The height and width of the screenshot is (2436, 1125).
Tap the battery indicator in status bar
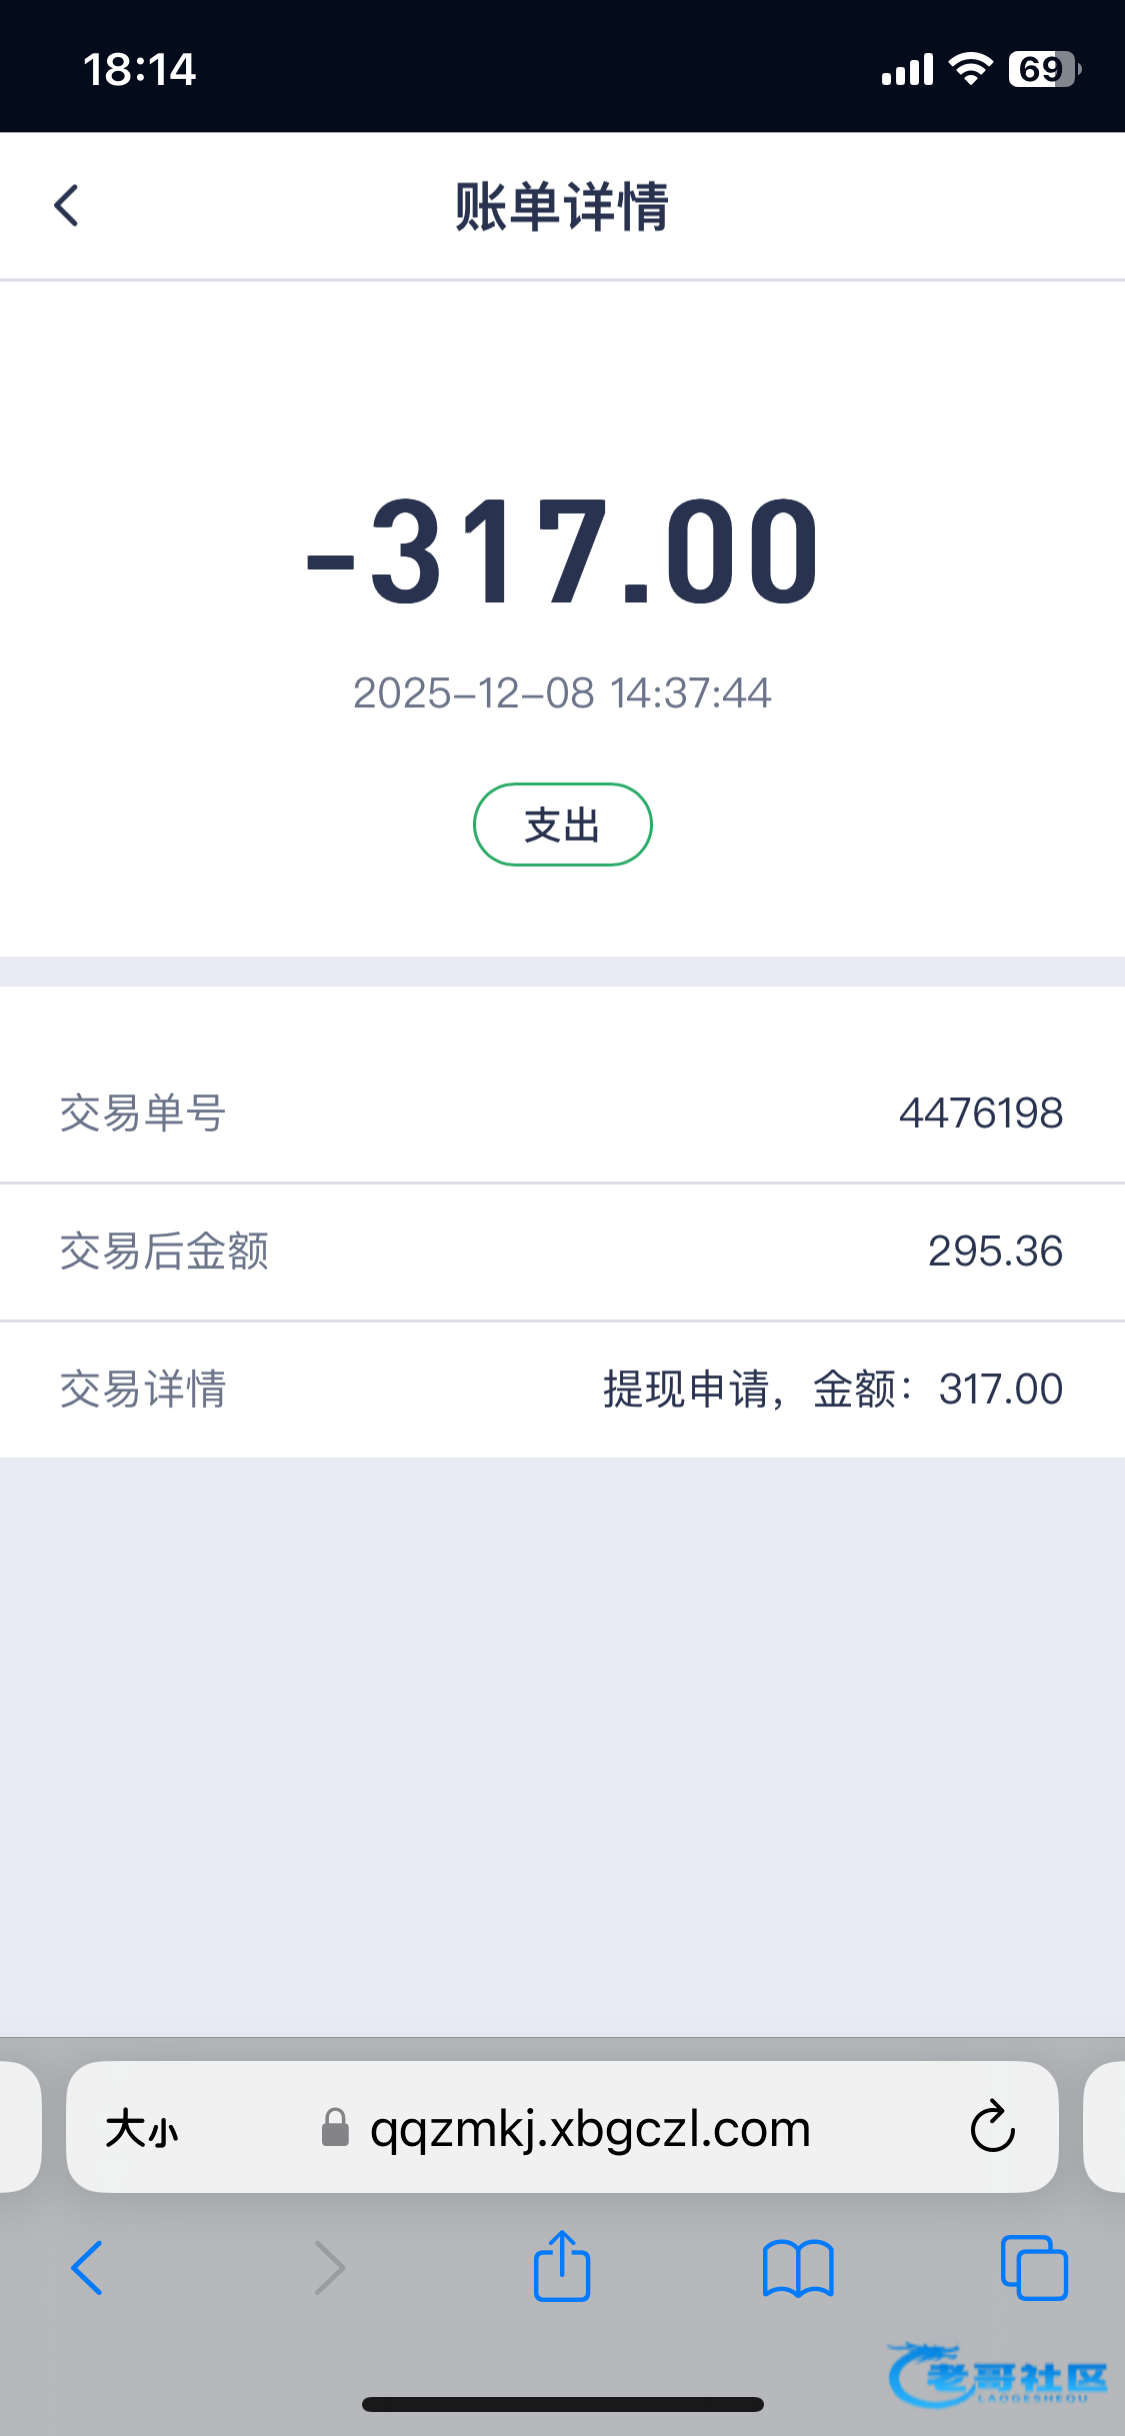pyautogui.click(x=1044, y=69)
